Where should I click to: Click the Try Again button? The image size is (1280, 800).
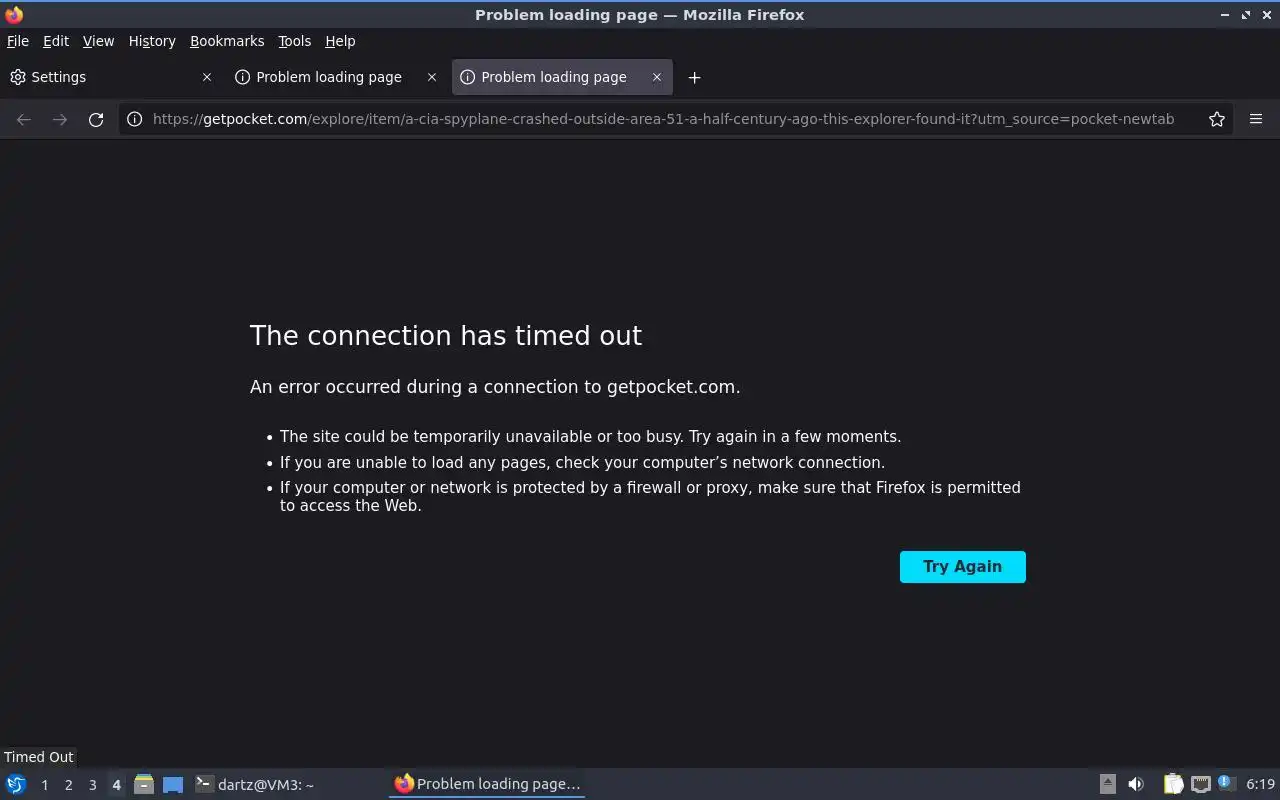[963, 567]
